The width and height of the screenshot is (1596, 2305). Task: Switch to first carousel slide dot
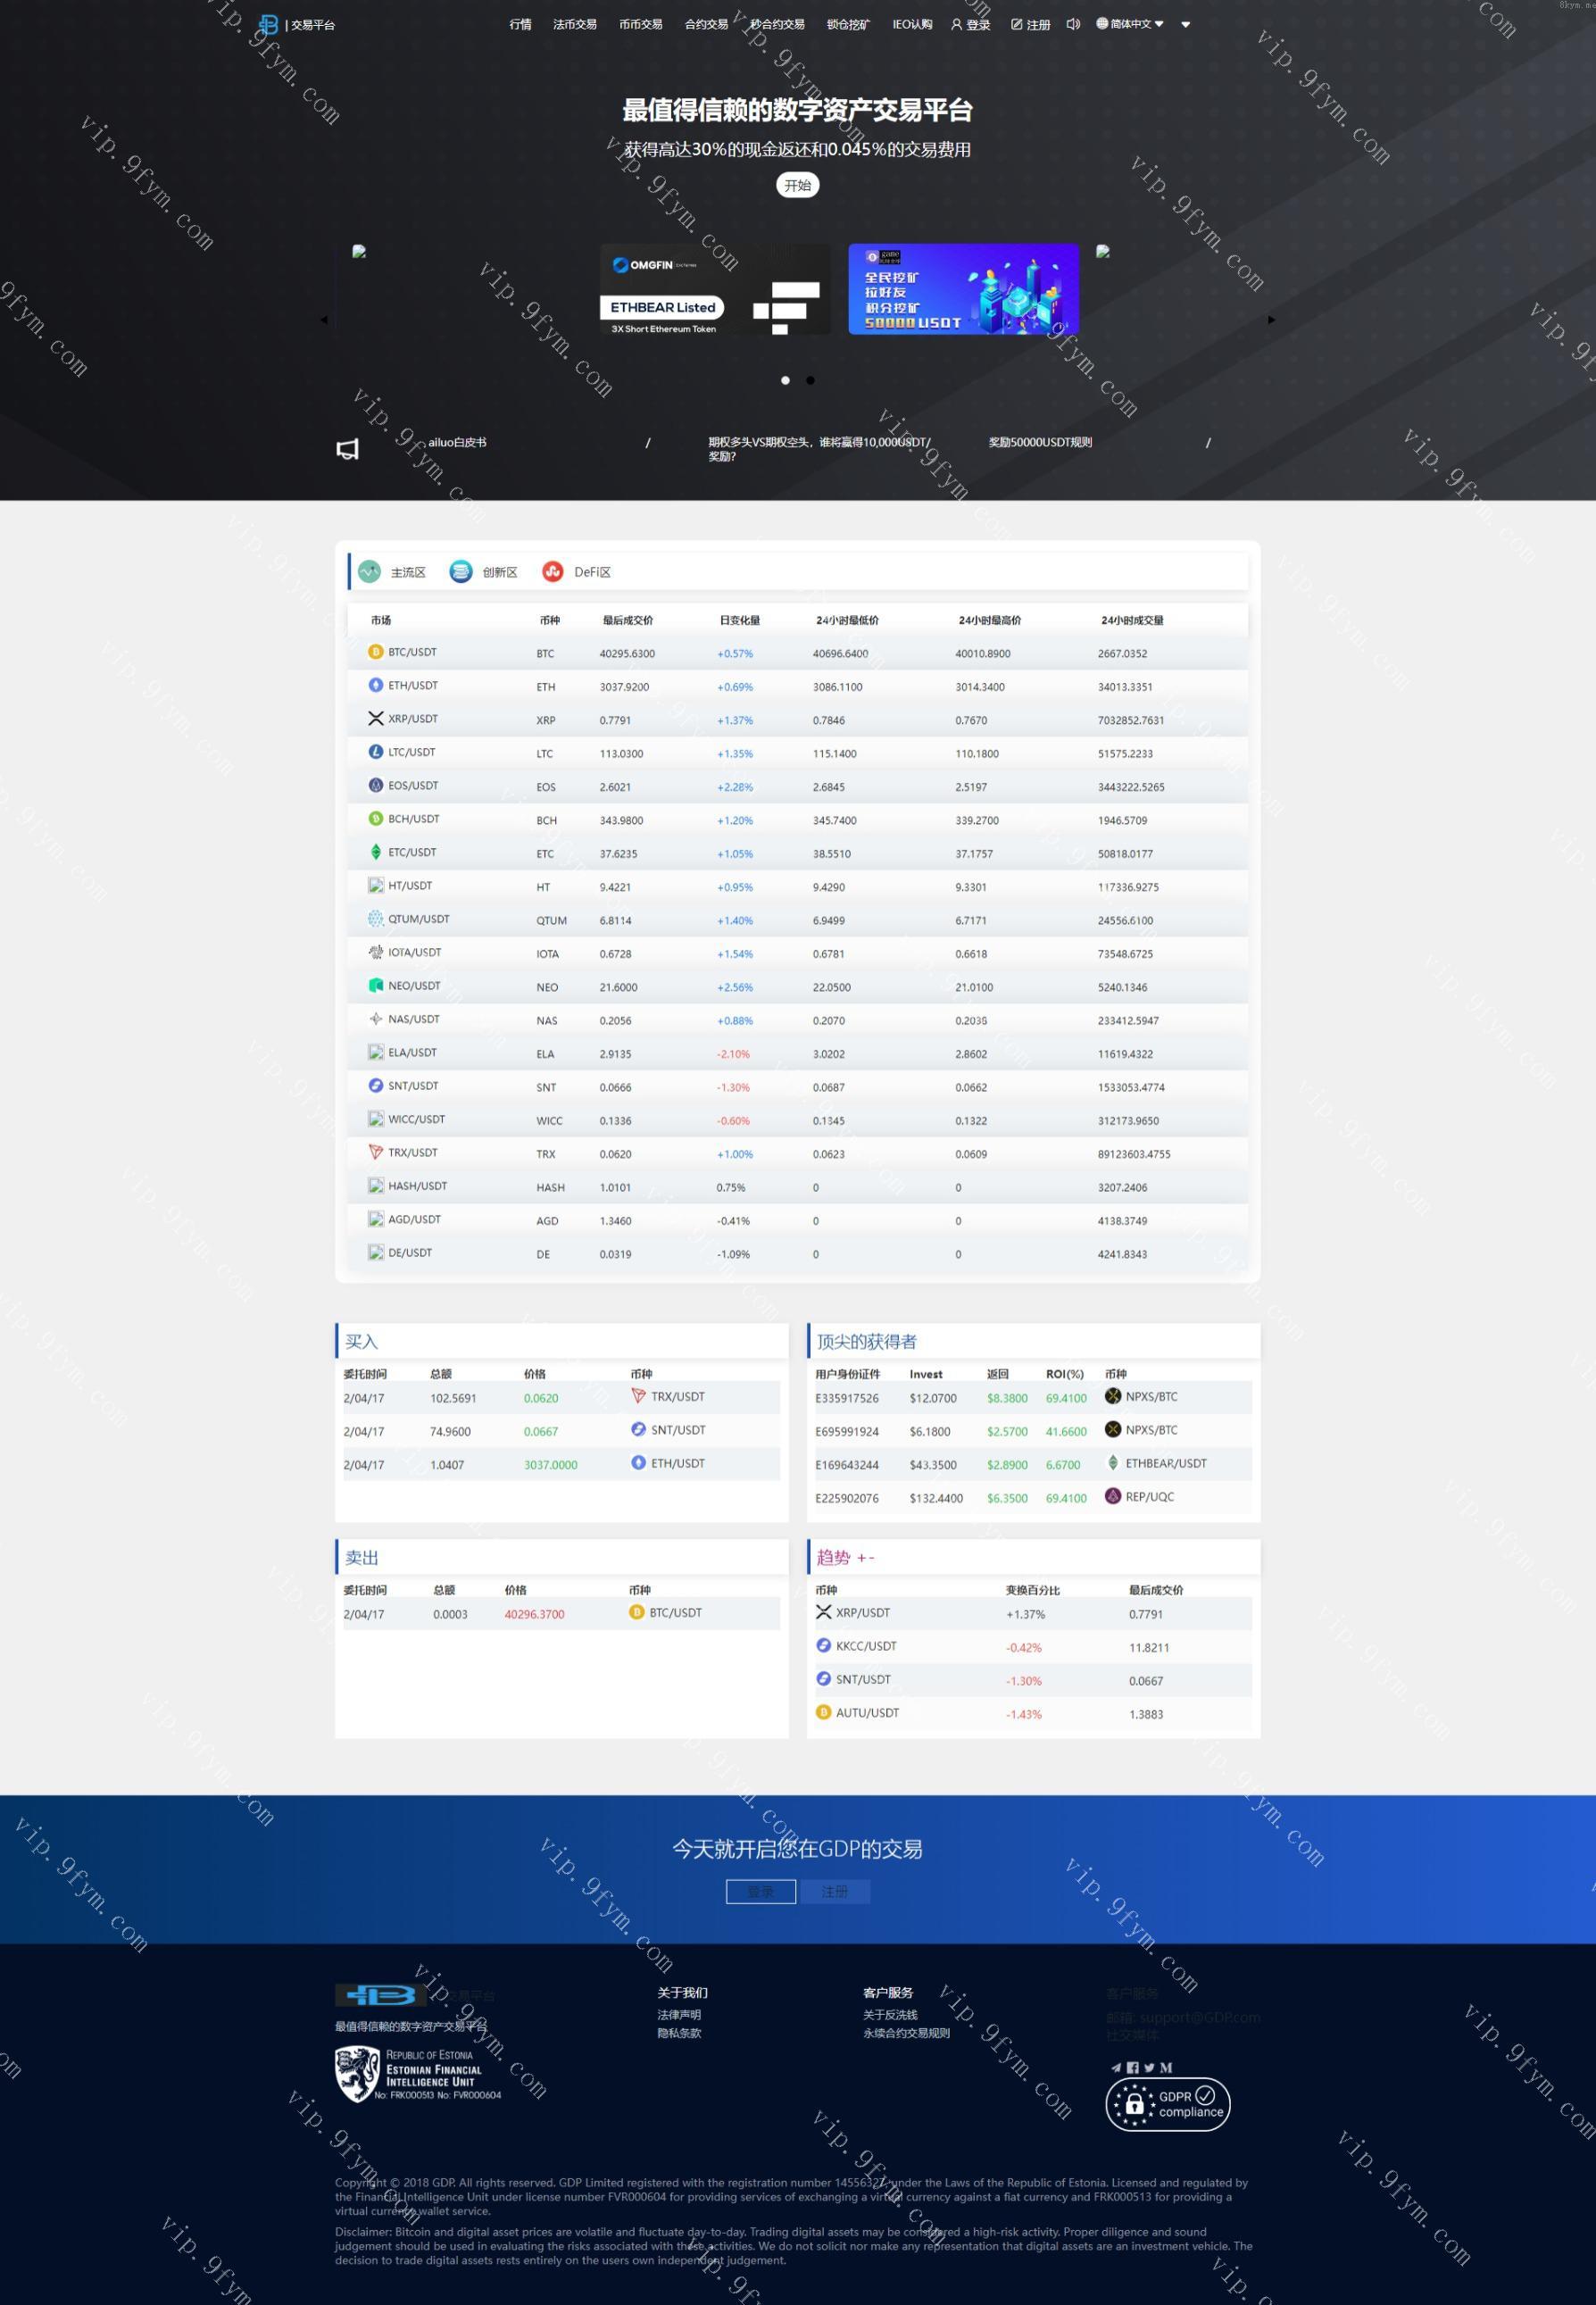785,380
